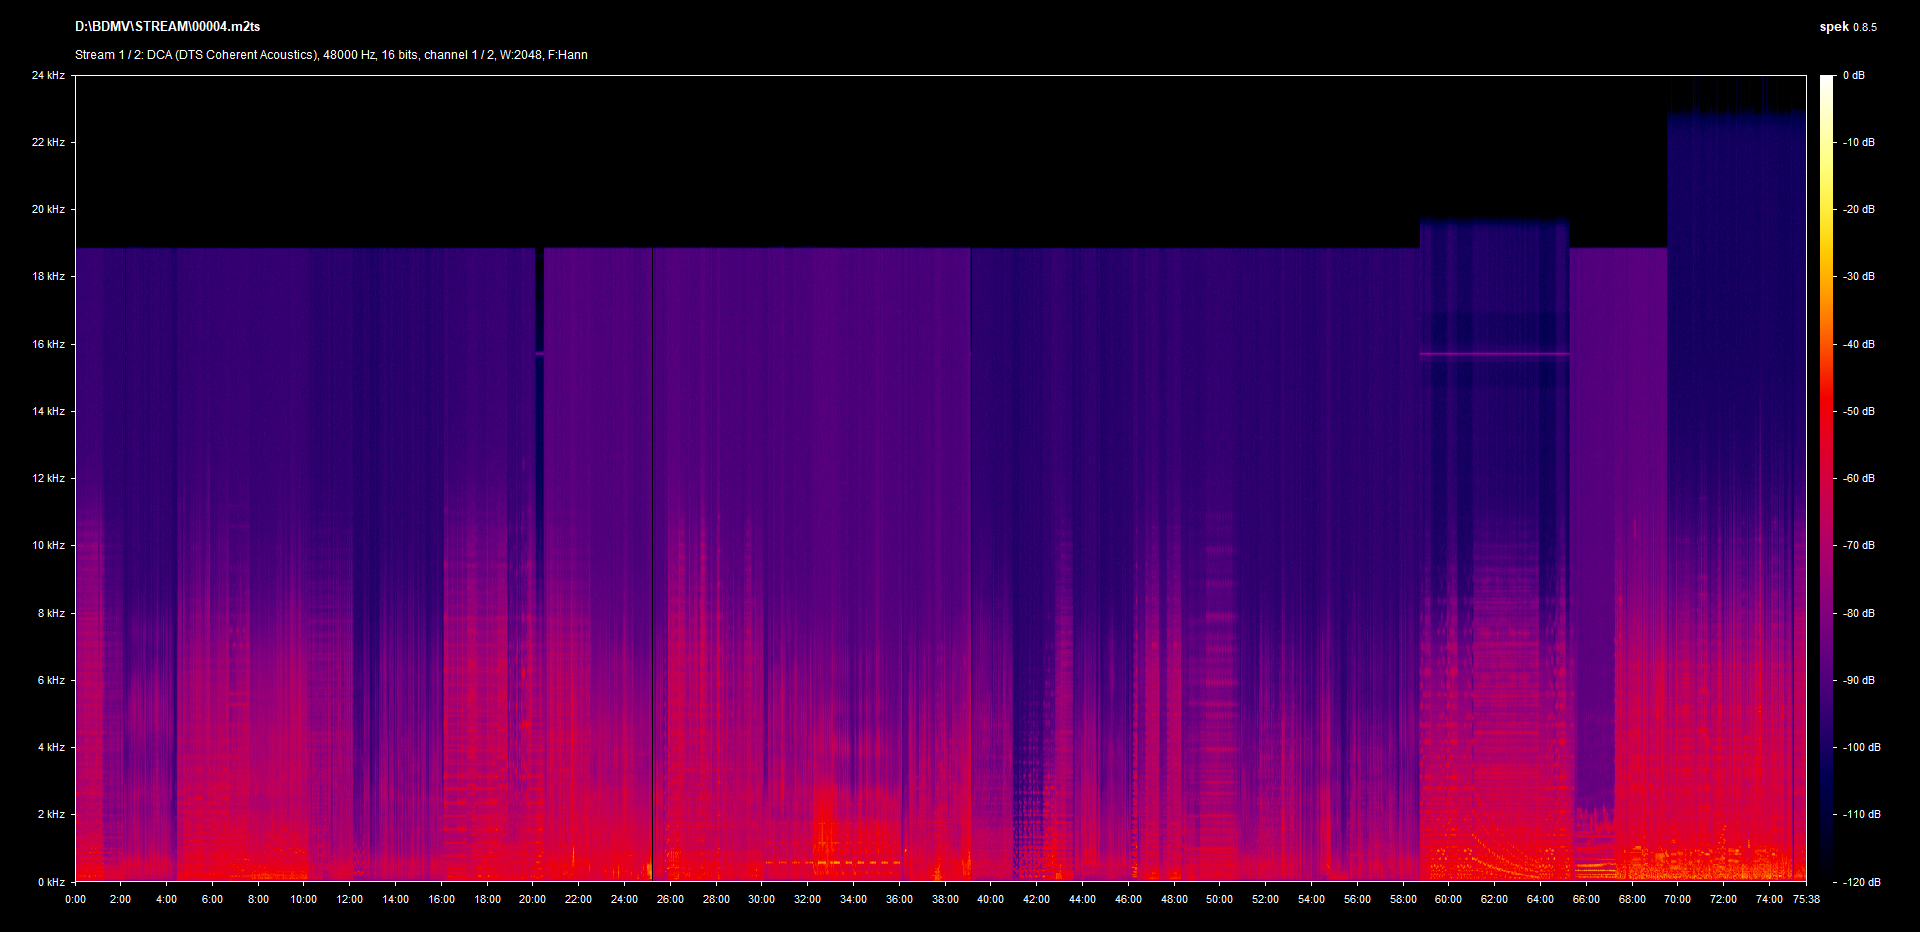Click the 0:00 time axis marker
This screenshot has height=932, width=1920.
coord(75,899)
